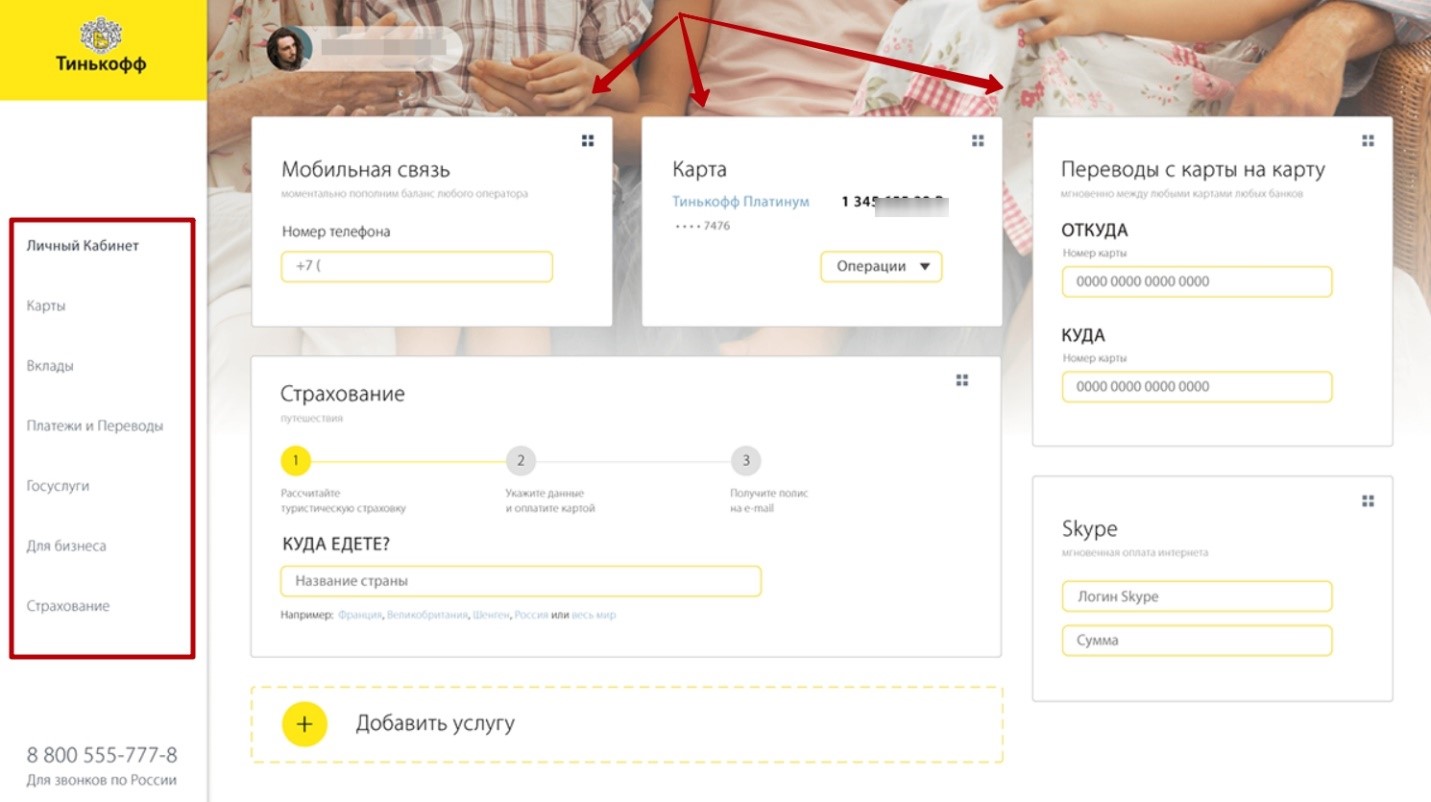Click the Тинькофф logo

(101, 45)
